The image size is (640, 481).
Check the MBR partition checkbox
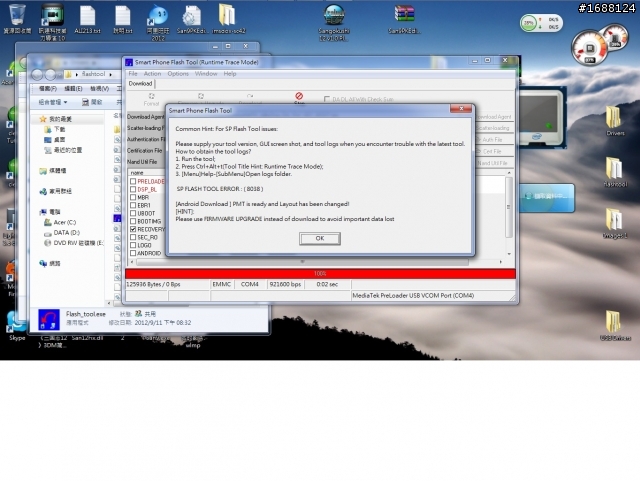click(133, 197)
